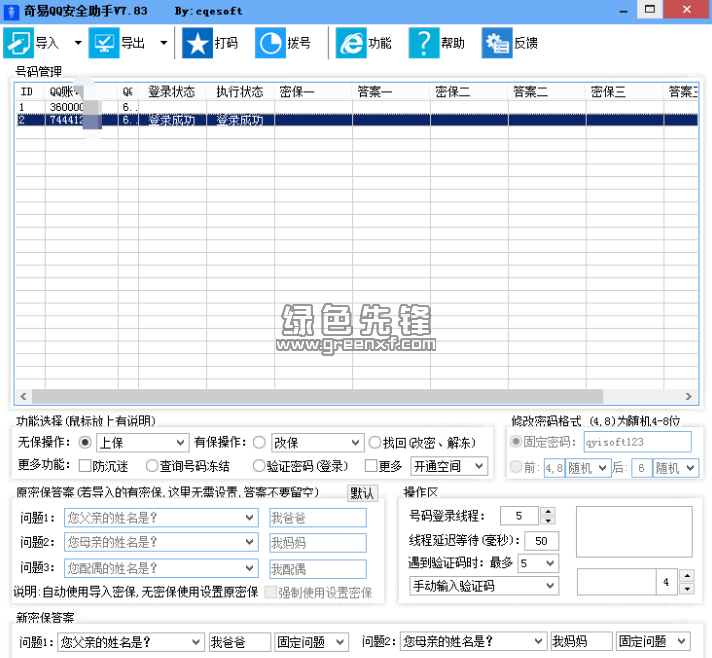Screen dimensions: 712x658
Task: Select the 查询号码冻结 radio button
Action: tap(152, 466)
